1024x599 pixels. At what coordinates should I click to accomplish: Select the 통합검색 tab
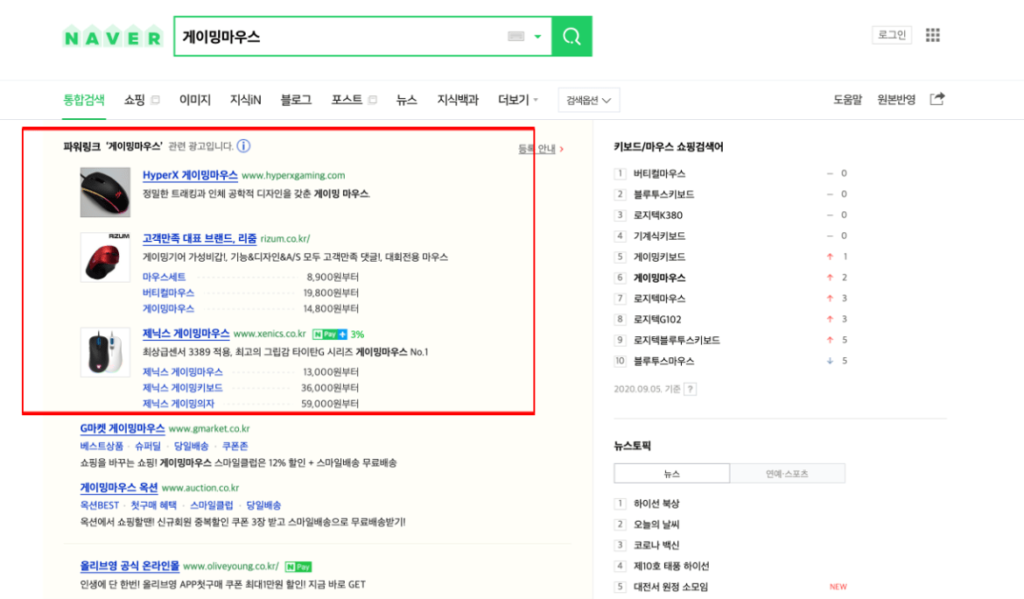click(x=84, y=100)
